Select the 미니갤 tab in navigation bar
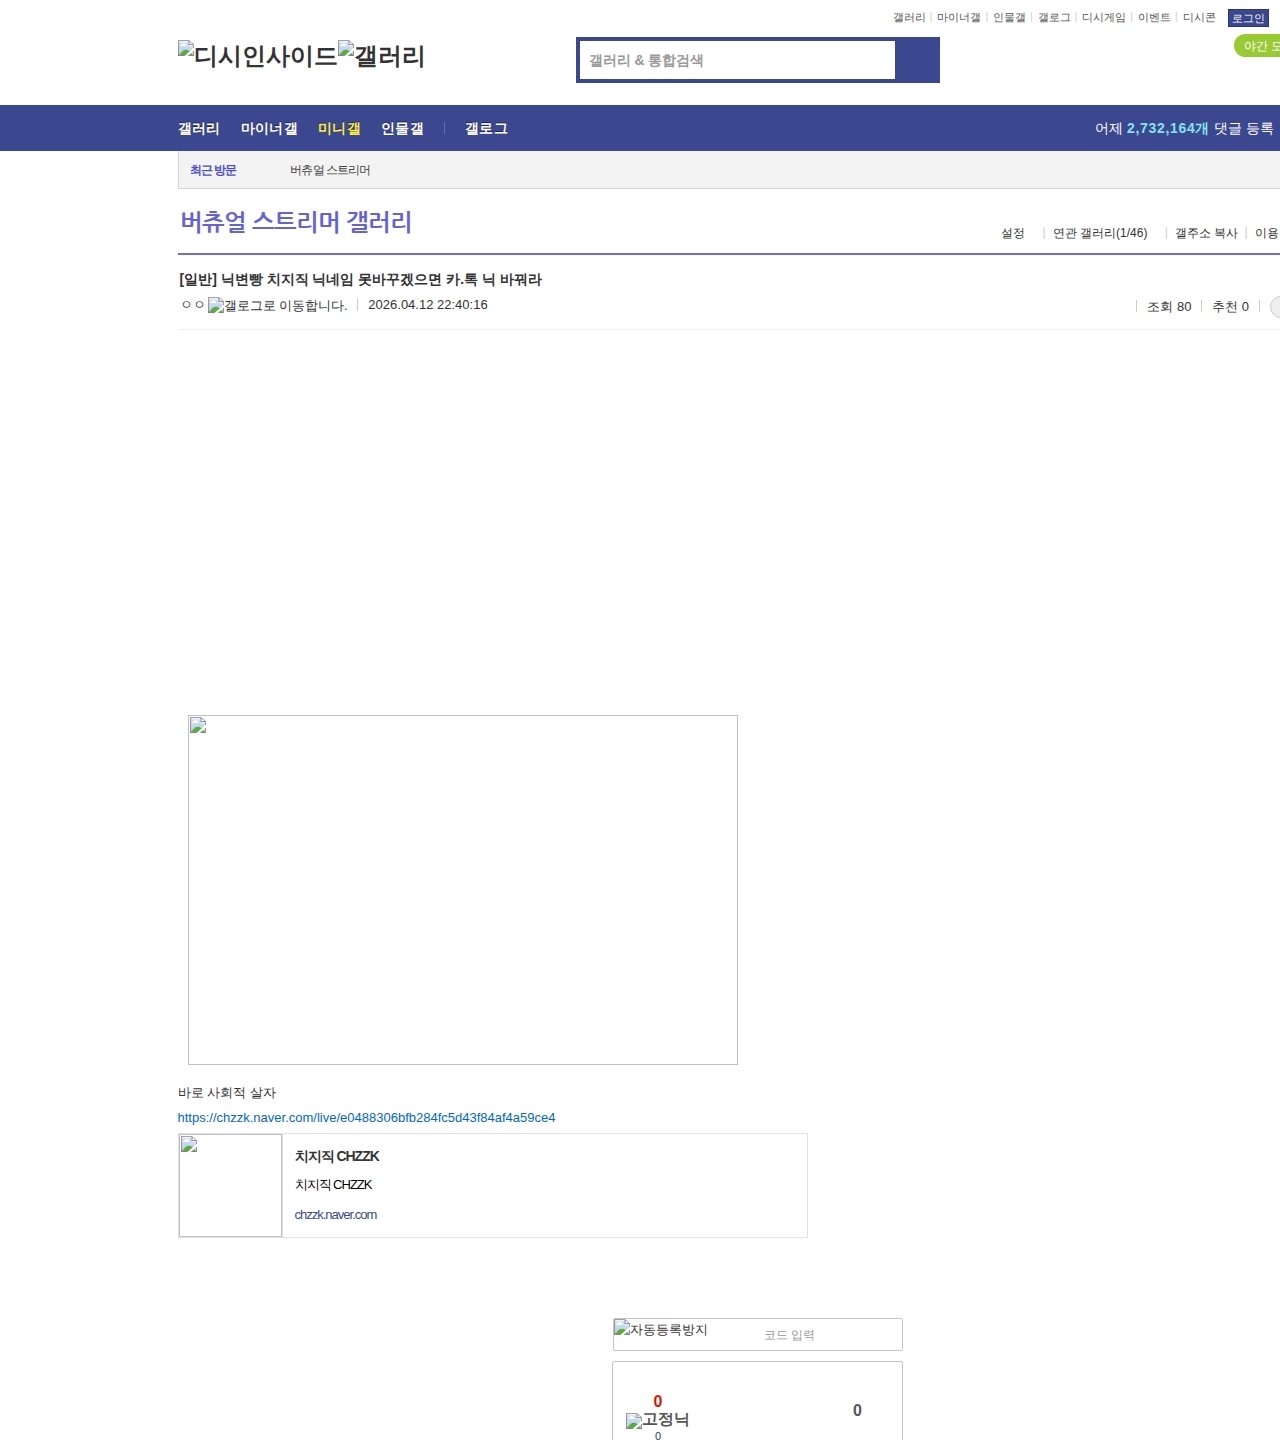The width and height of the screenshot is (1280, 1440). (339, 129)
